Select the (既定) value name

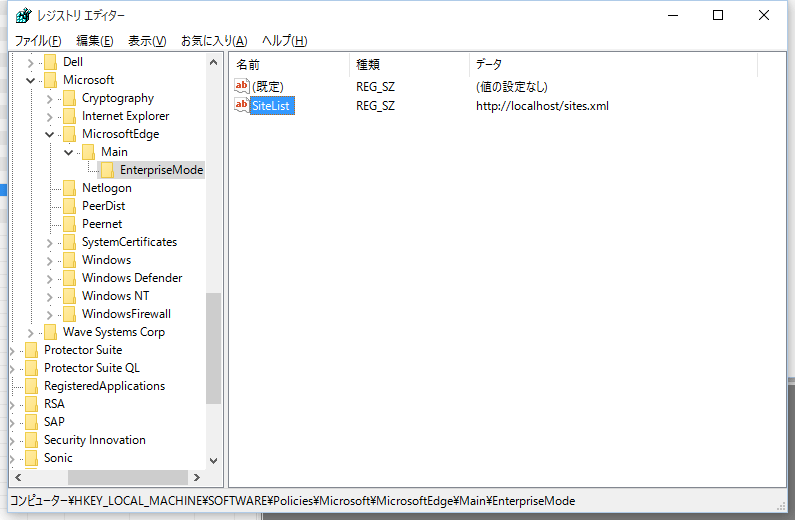[268, 87]
